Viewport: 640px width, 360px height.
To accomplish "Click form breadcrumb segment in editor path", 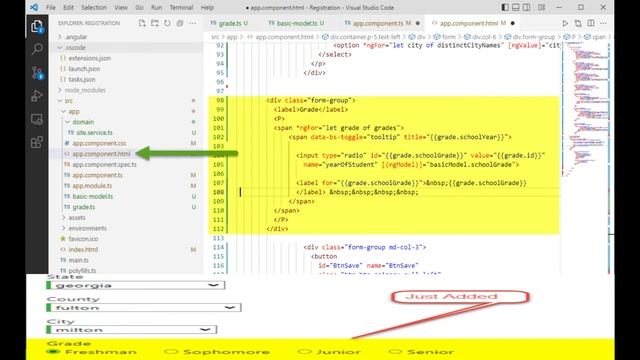I will (449, 37).
